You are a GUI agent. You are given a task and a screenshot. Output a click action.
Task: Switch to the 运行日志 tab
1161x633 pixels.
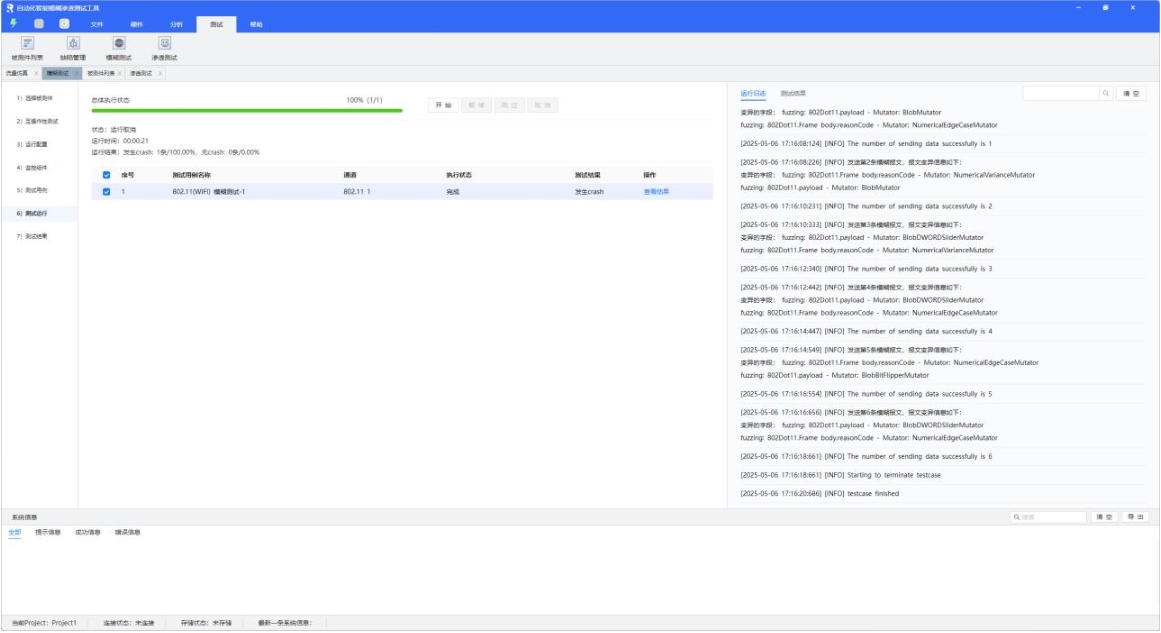tap(753, 93)
